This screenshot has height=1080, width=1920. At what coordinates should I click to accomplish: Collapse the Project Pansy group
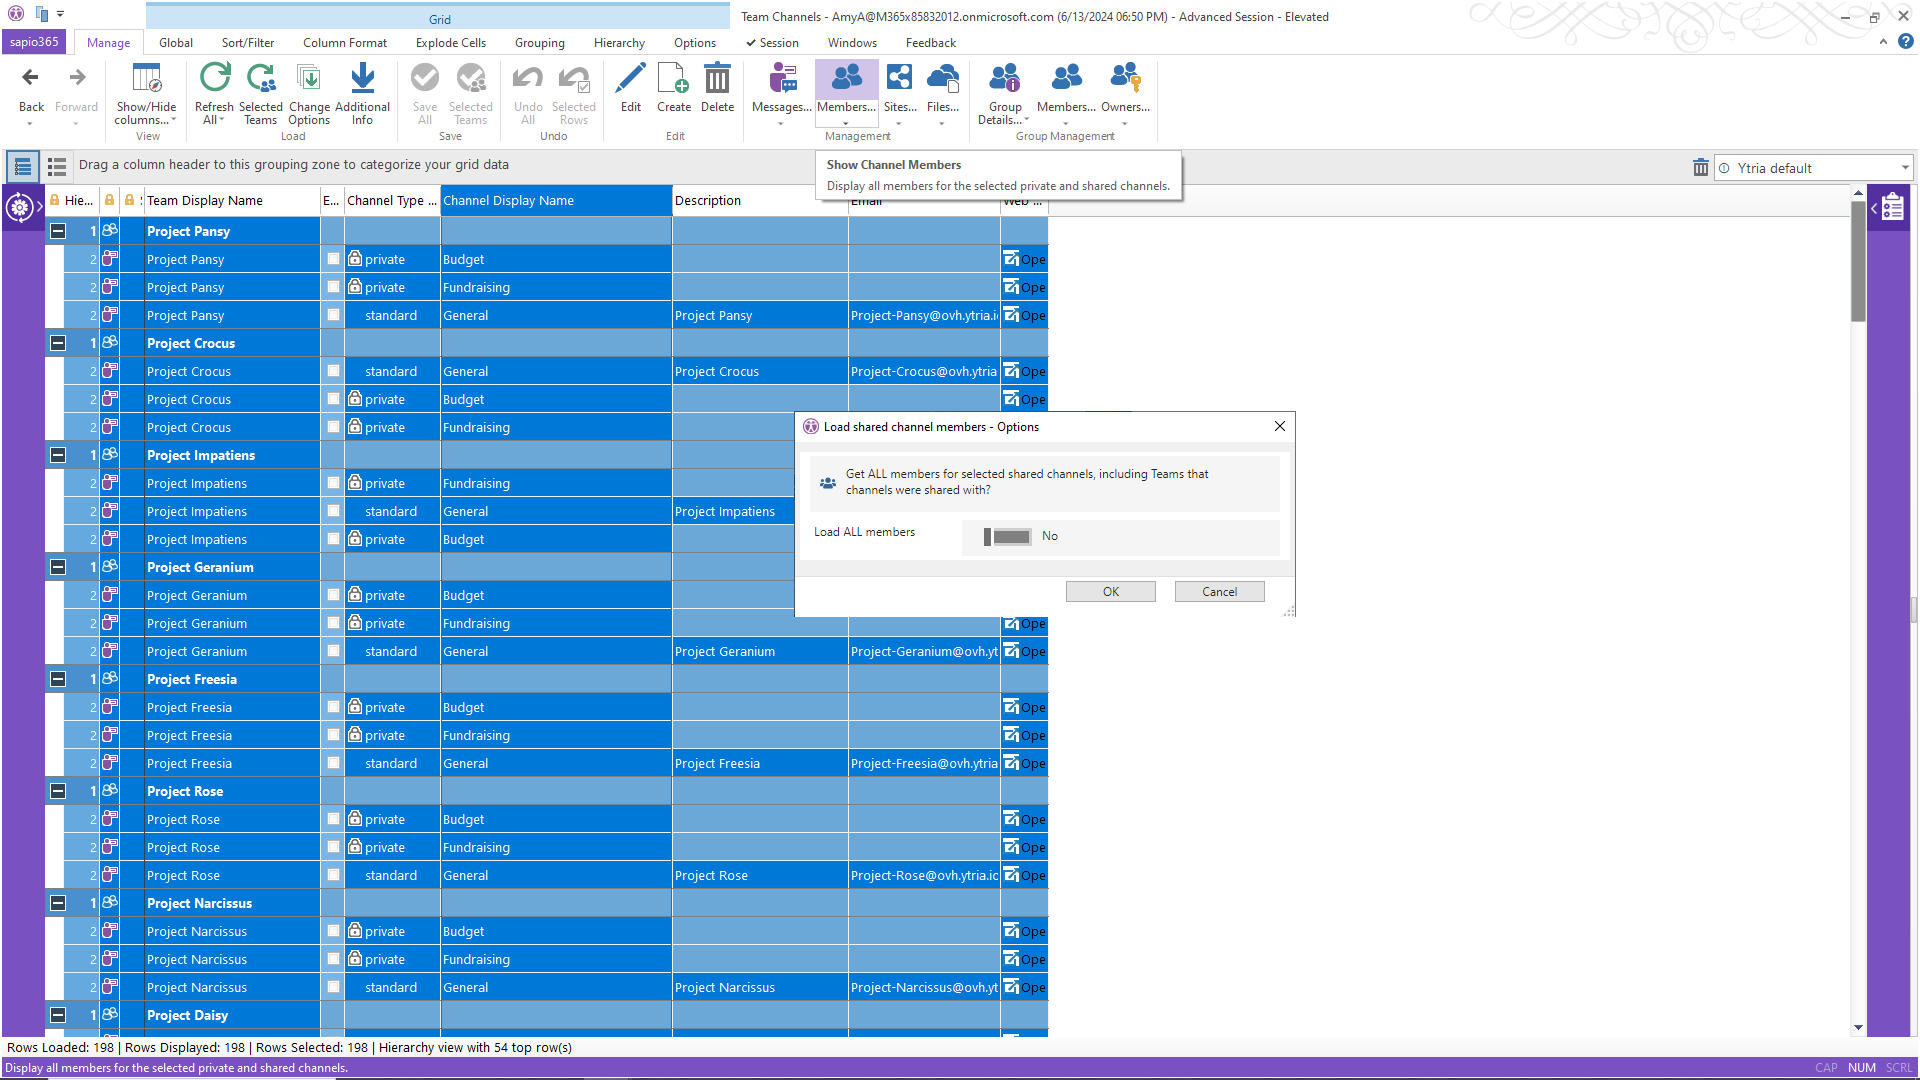(x=58, y=231)
